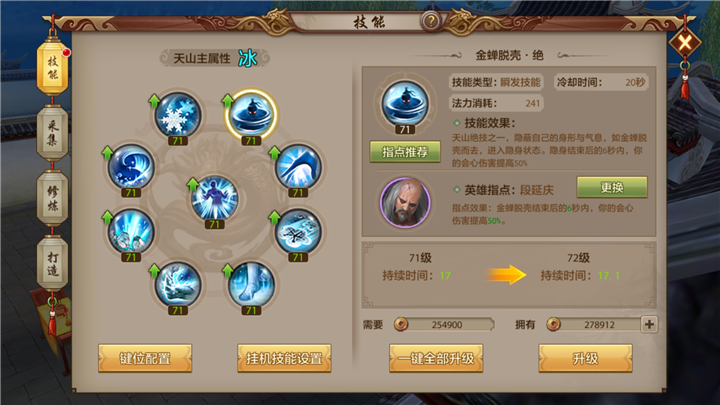
Task: Click the 段延庆 hero portrait
Action: coord(405,202)
